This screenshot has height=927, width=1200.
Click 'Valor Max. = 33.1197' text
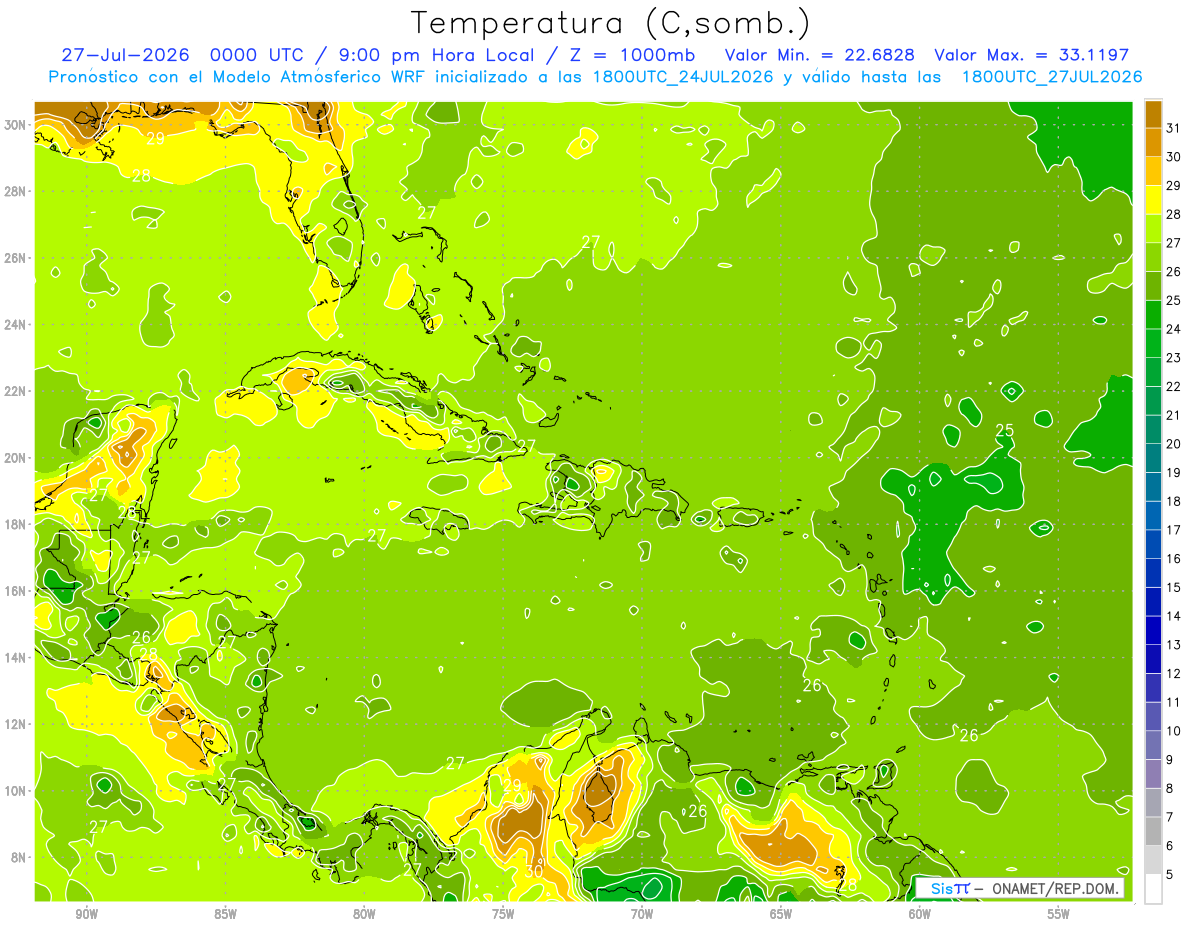pos(1032,55)
